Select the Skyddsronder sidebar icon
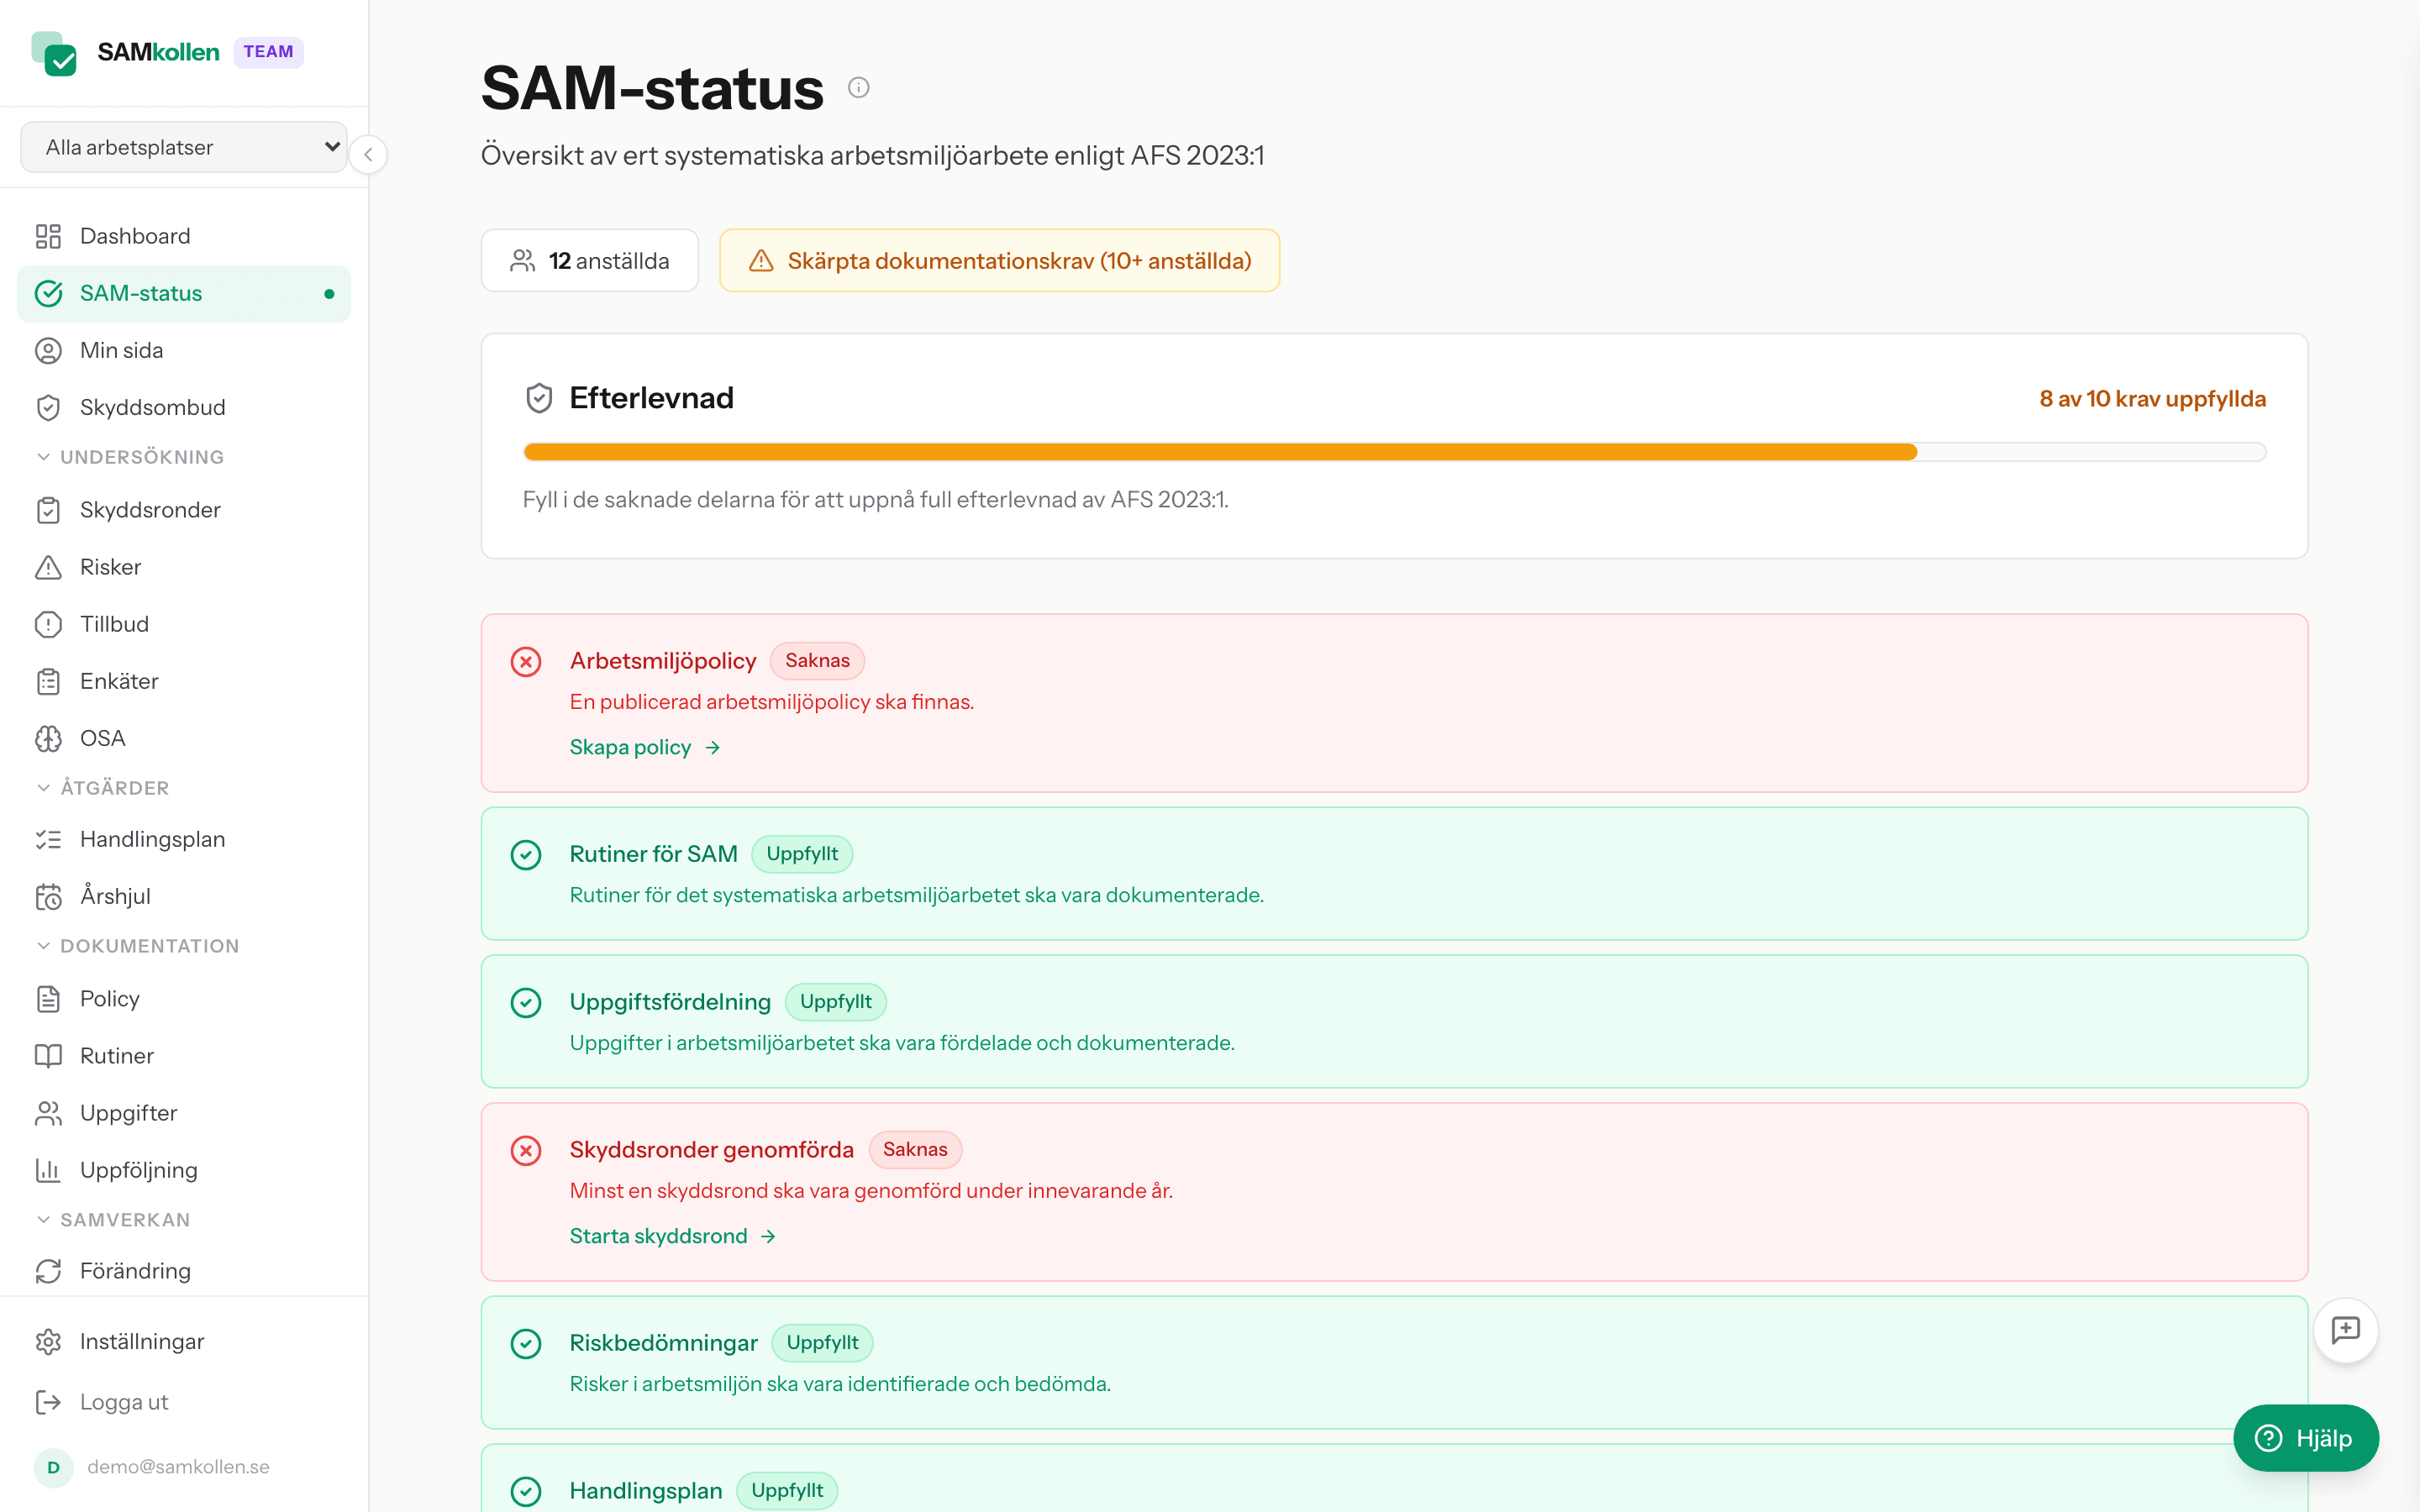This screenshot has width=2420, height=1512. pyautogui.click(x=50, y=510)
